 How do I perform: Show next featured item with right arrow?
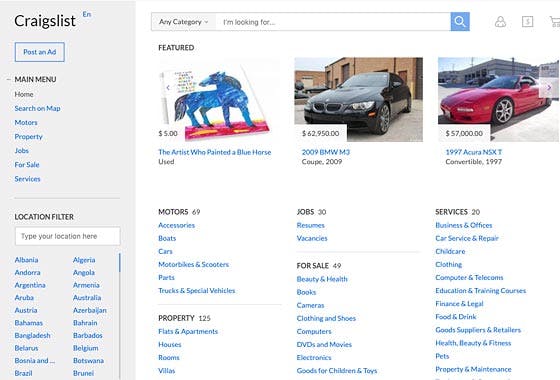[x=549, y=88]
